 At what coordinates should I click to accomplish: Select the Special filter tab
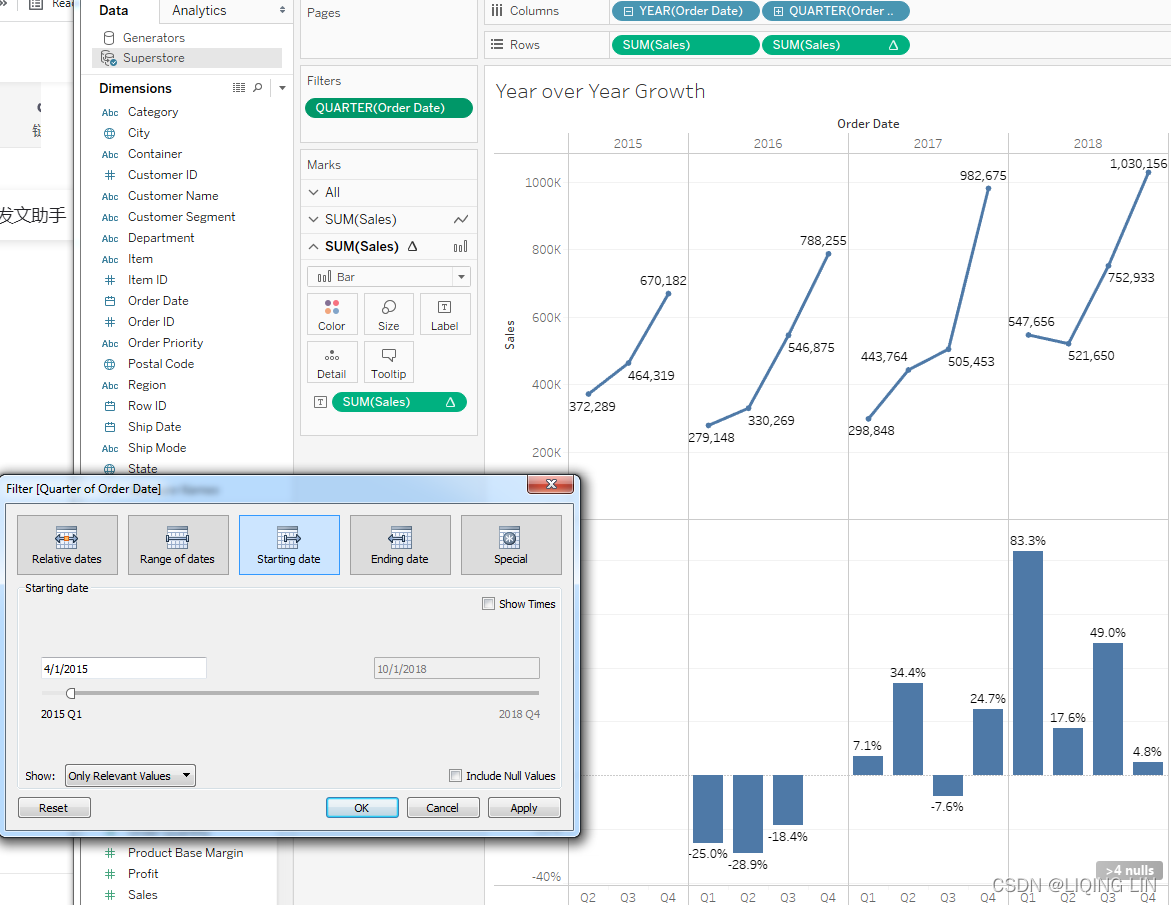click(511, 545)
